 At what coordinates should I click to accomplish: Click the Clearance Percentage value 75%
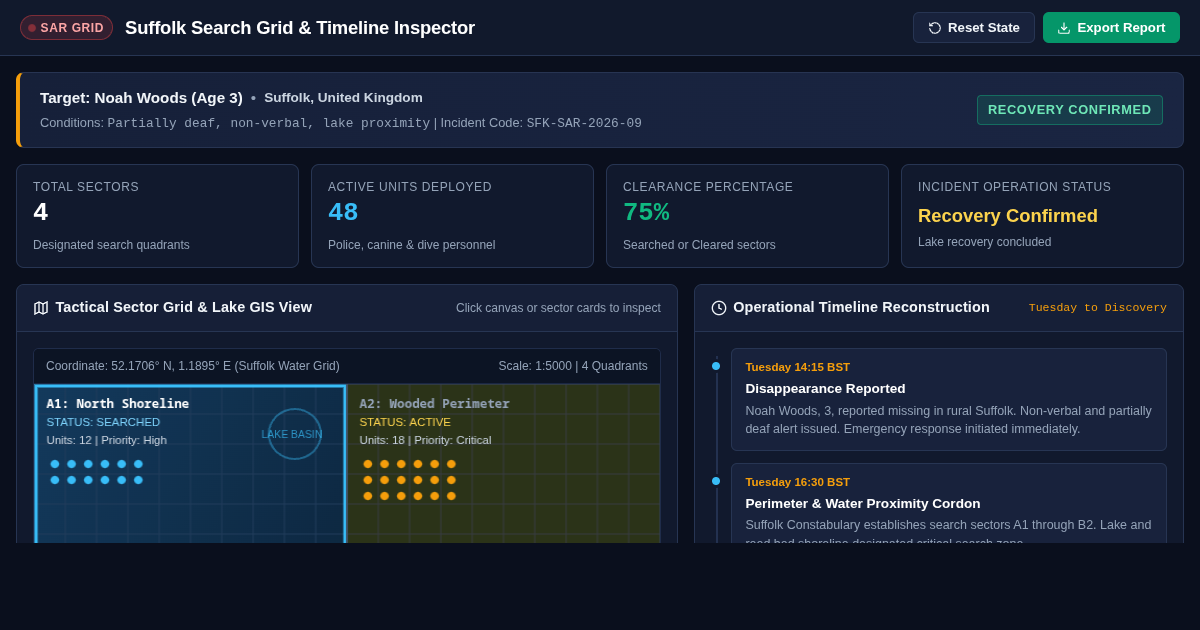[646, 213]
